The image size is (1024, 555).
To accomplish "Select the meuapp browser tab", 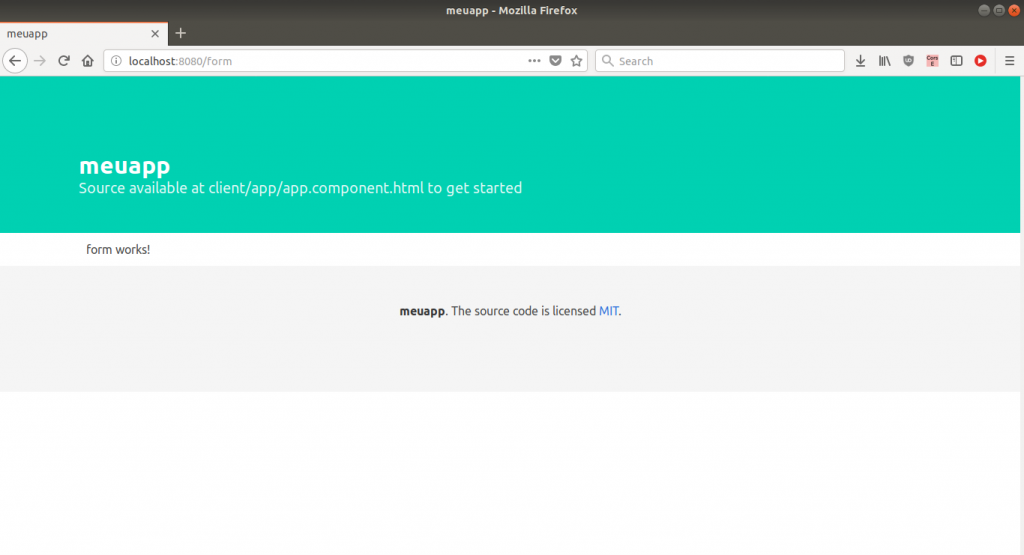I will 60,33.
